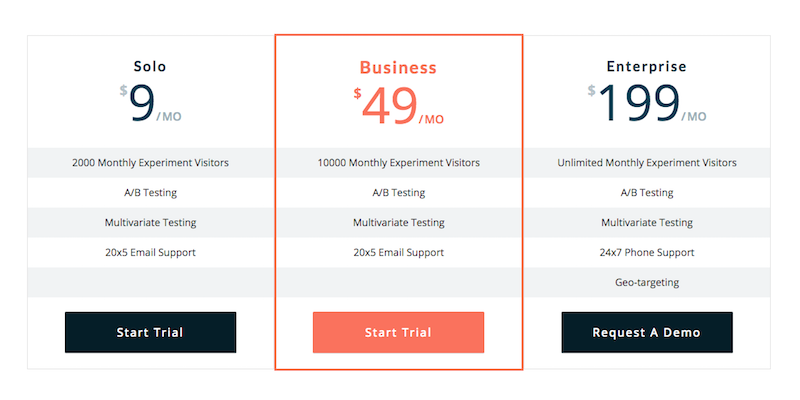Image resolution: width=800 pixels, height=400 pixels.
Task: Click 2000 Monthly Experiment Visitors row
Action: coord(150,162)
